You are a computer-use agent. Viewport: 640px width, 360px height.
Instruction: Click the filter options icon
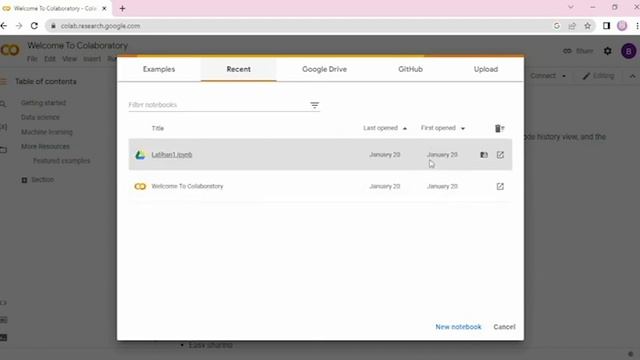(x=314, y=105)
